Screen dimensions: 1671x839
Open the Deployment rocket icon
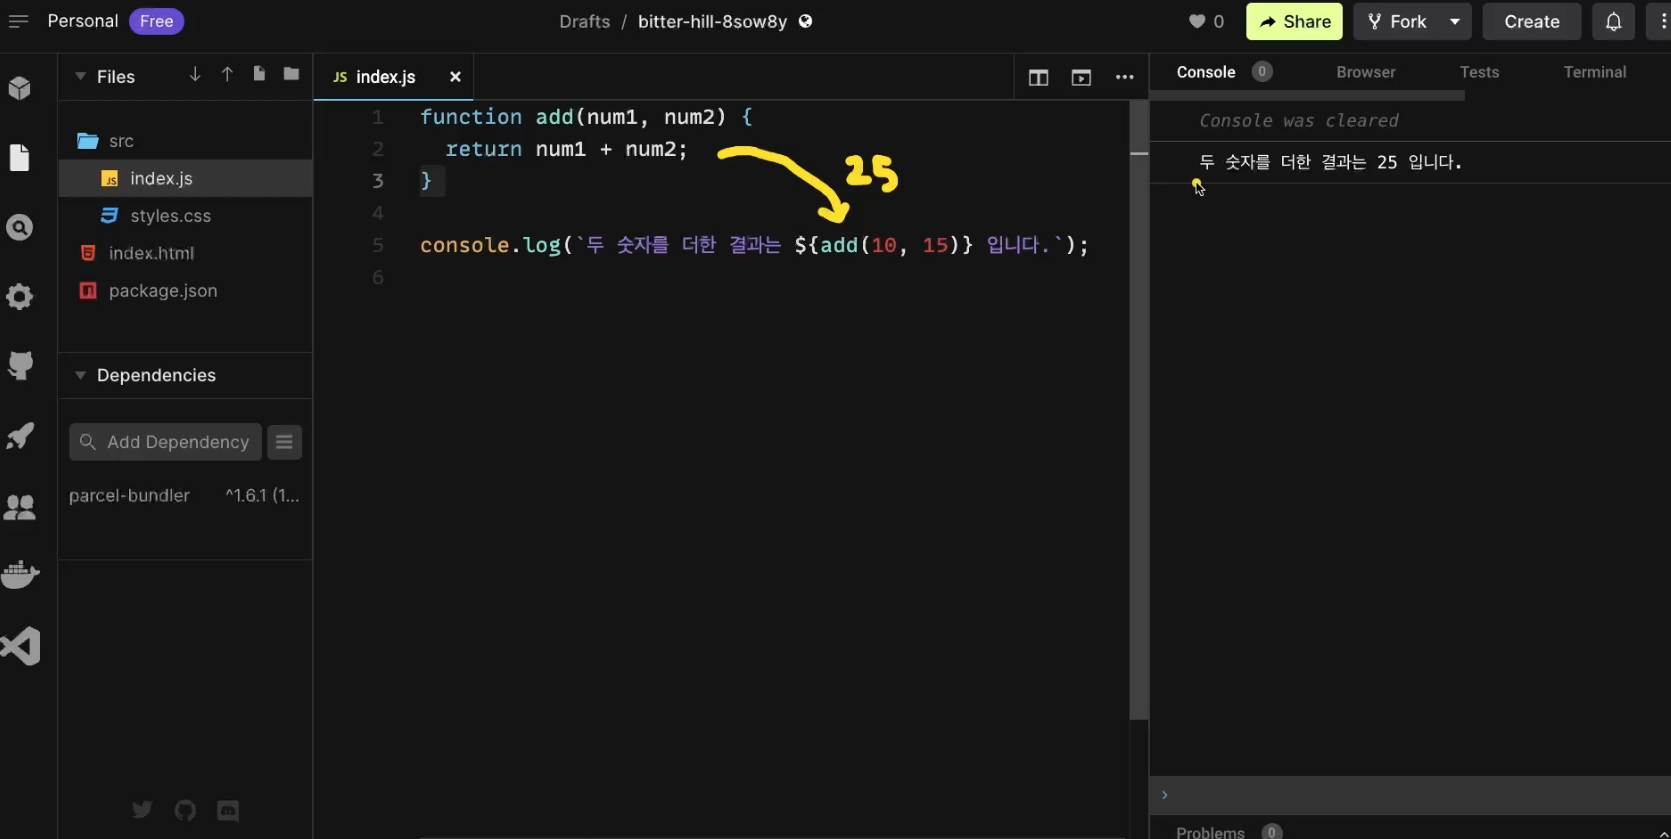[x=20, y=436]
